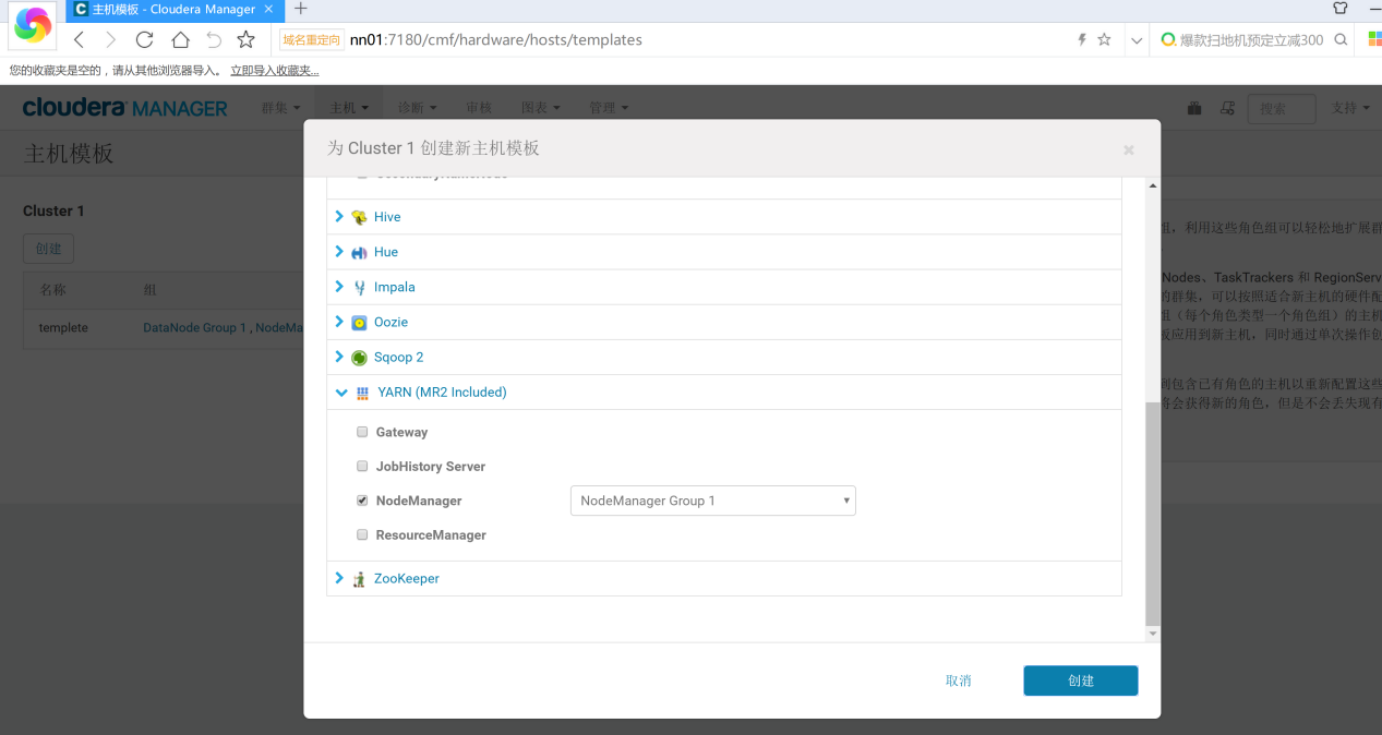Image resolution: width=1382 pixels, height=735 pixels.
Task: Open new browser tab with plus
Action: [x=300, y=9]
